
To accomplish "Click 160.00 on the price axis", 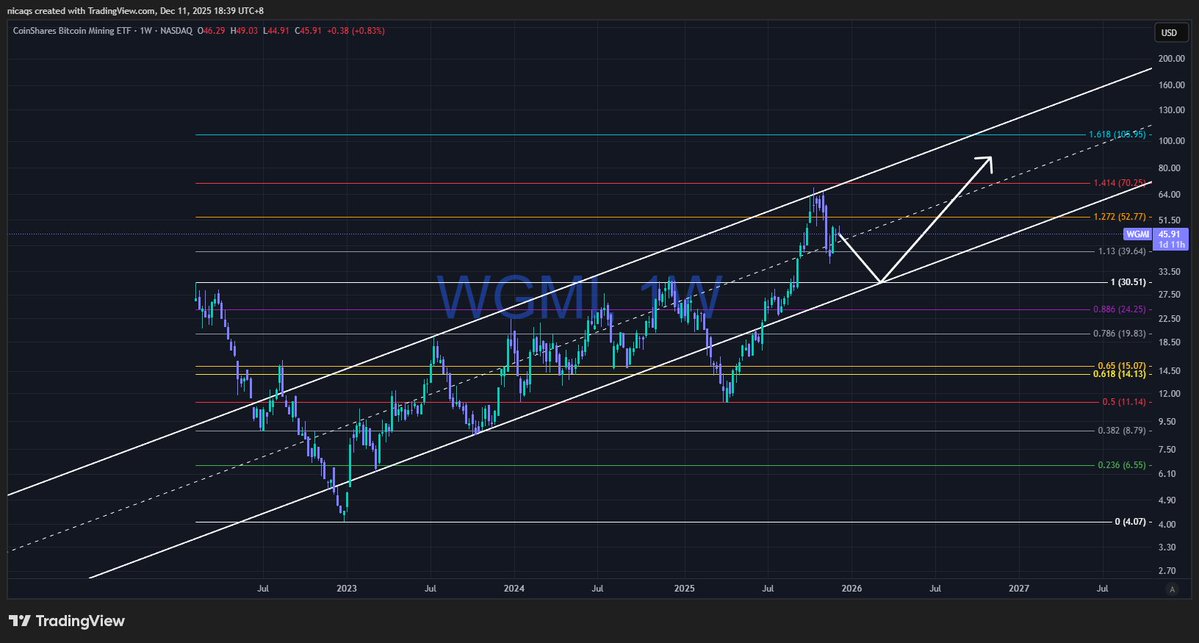I will pos(1171,86).
